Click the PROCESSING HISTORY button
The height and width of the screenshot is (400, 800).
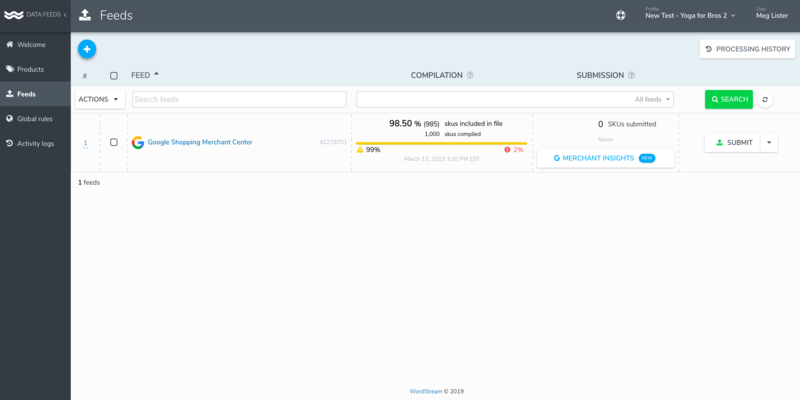747,49
